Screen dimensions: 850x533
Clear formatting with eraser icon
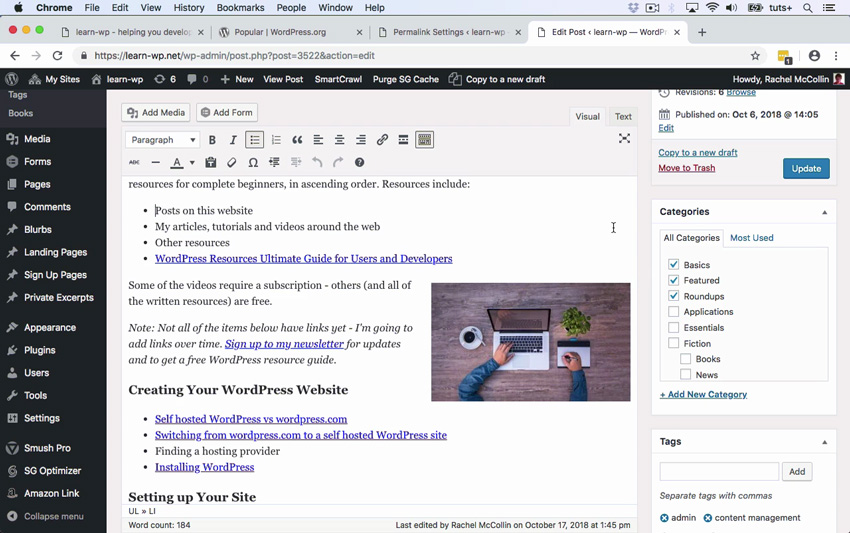click(x=232, y=162)
